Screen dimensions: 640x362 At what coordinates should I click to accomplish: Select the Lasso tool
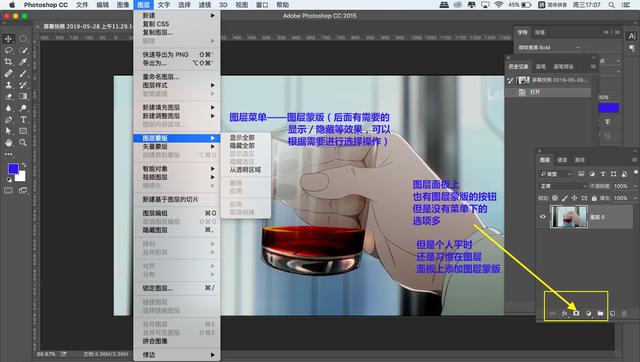coord(8,50)
